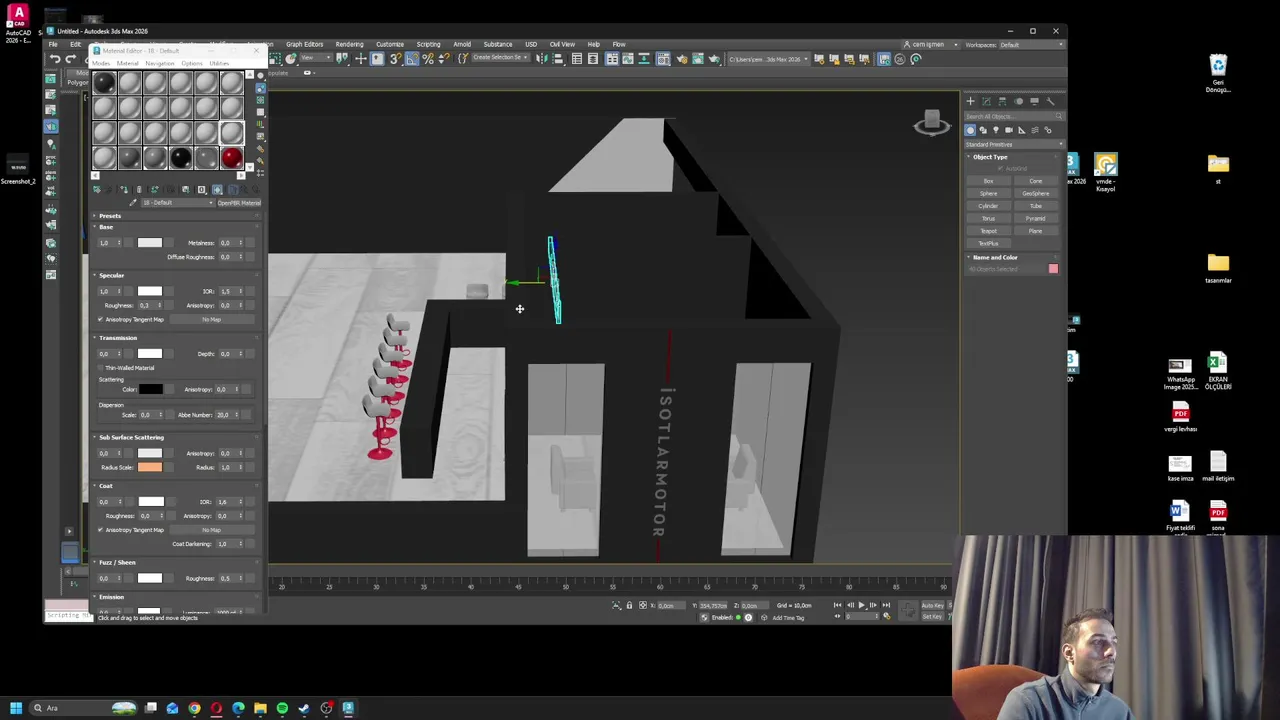
Task: Open the Display panel icon
Action: click(1034, 101)
